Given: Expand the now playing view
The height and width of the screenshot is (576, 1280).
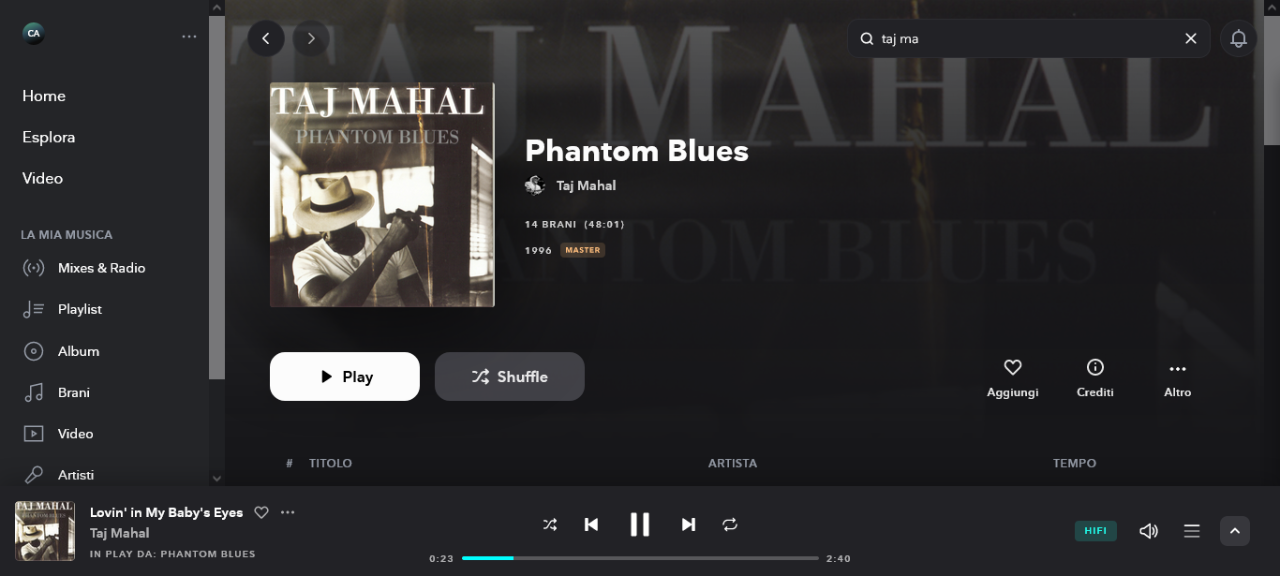Looking at the screenshot, I should click(1235, 531).
